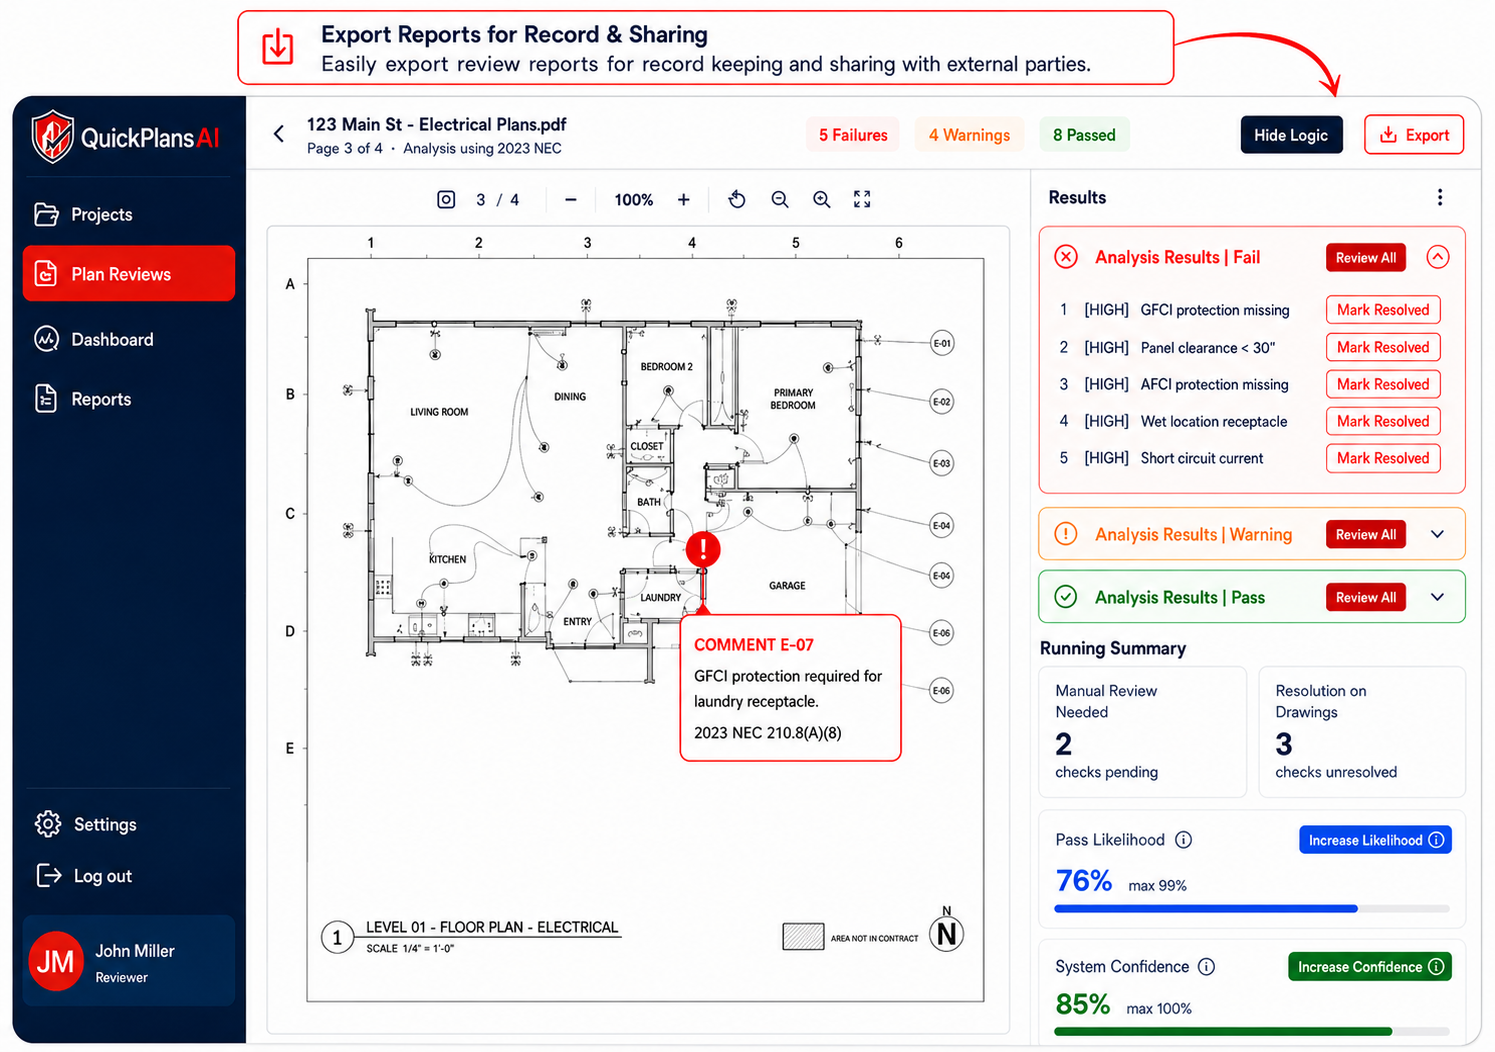This screenshot has height=1052, width=1495.
Task: Click the 2023 NEC 210.8(A)(8) reference
Action: (768, 733)
